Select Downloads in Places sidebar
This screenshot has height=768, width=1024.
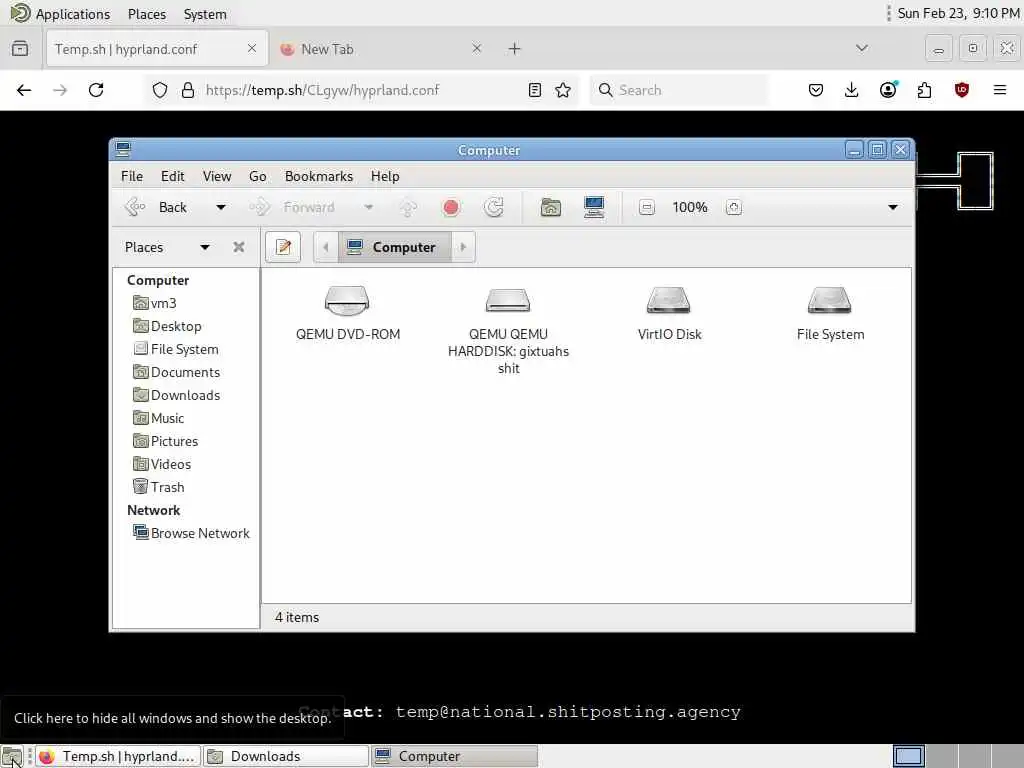pos(176,395)
